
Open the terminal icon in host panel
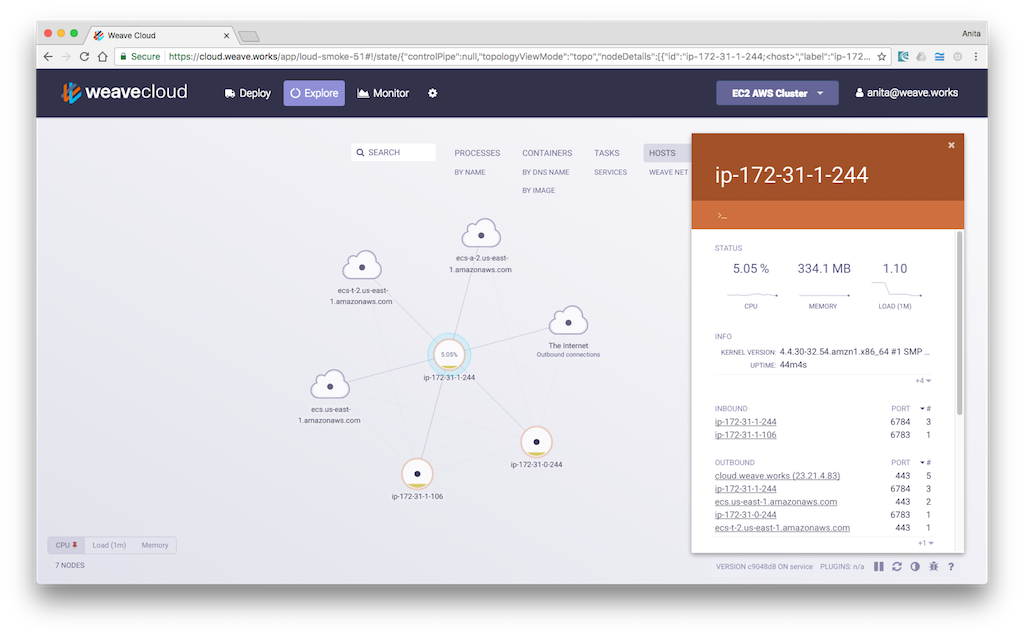coord(722,215)
